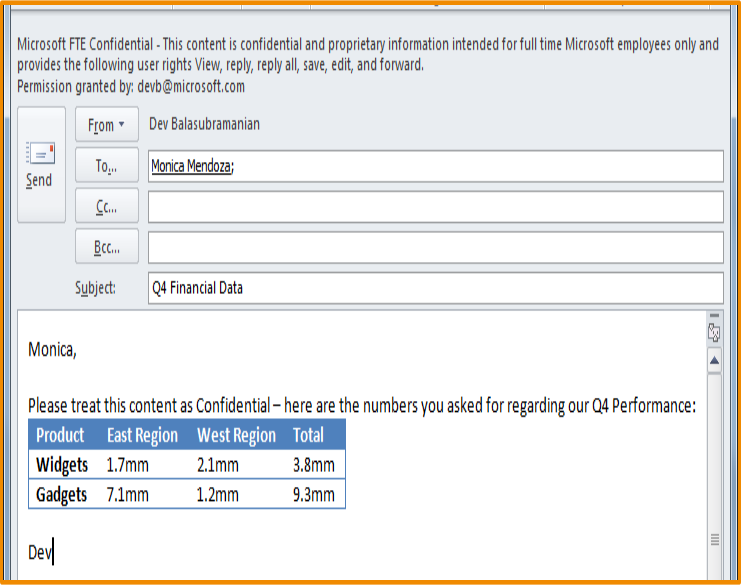The width and height of the screenshot is (741, 585).
Task: Click the Microsoft FTE Confidential permission banner
Action: [368, 54]
